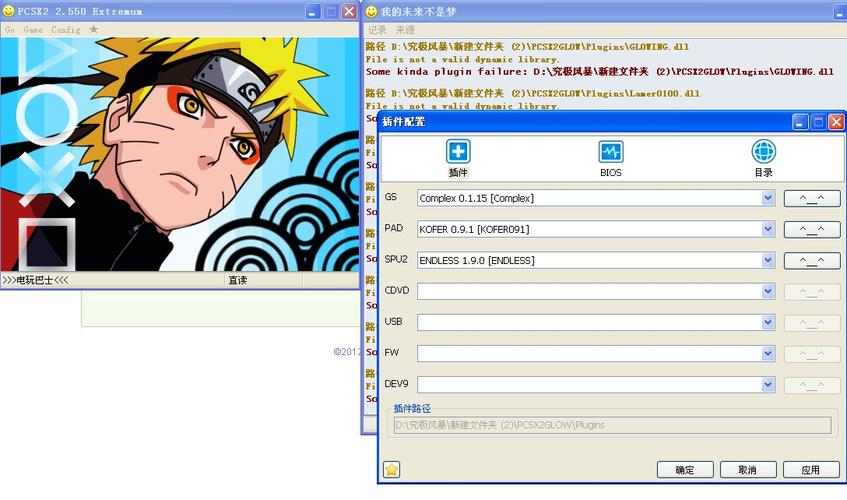Open the Go menu in PCSX2
The image size is (847, 500).
point(10,30)
